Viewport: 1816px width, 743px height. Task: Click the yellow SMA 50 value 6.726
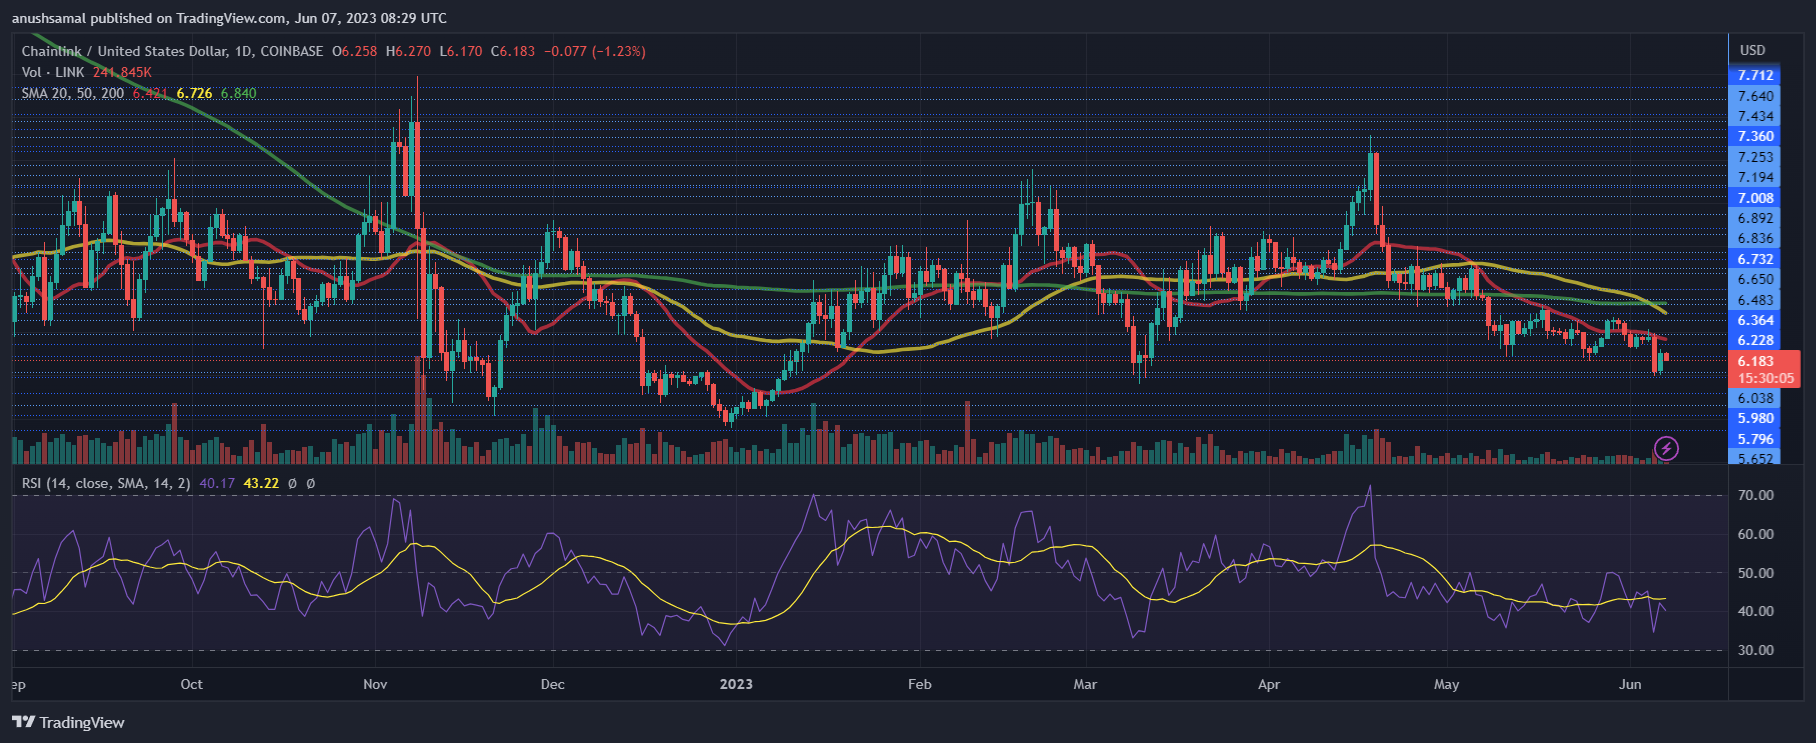point(194,93)
